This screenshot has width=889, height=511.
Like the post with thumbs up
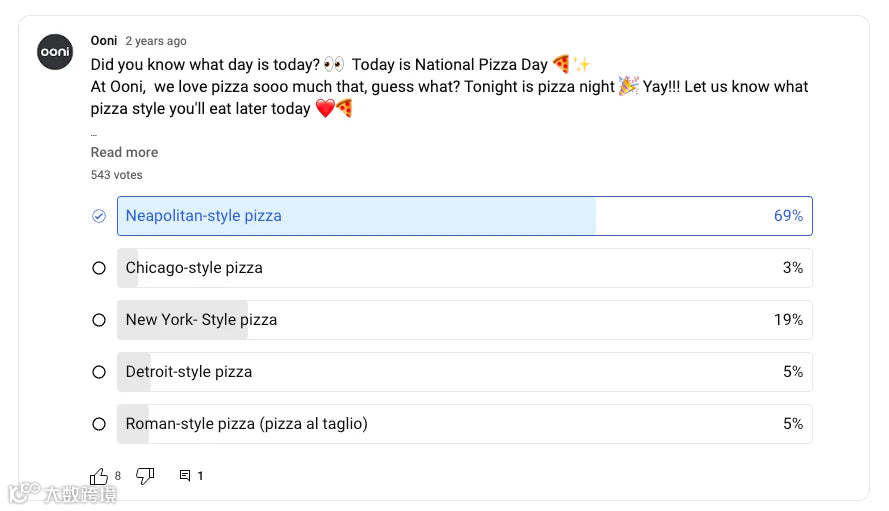click(99, 476)
